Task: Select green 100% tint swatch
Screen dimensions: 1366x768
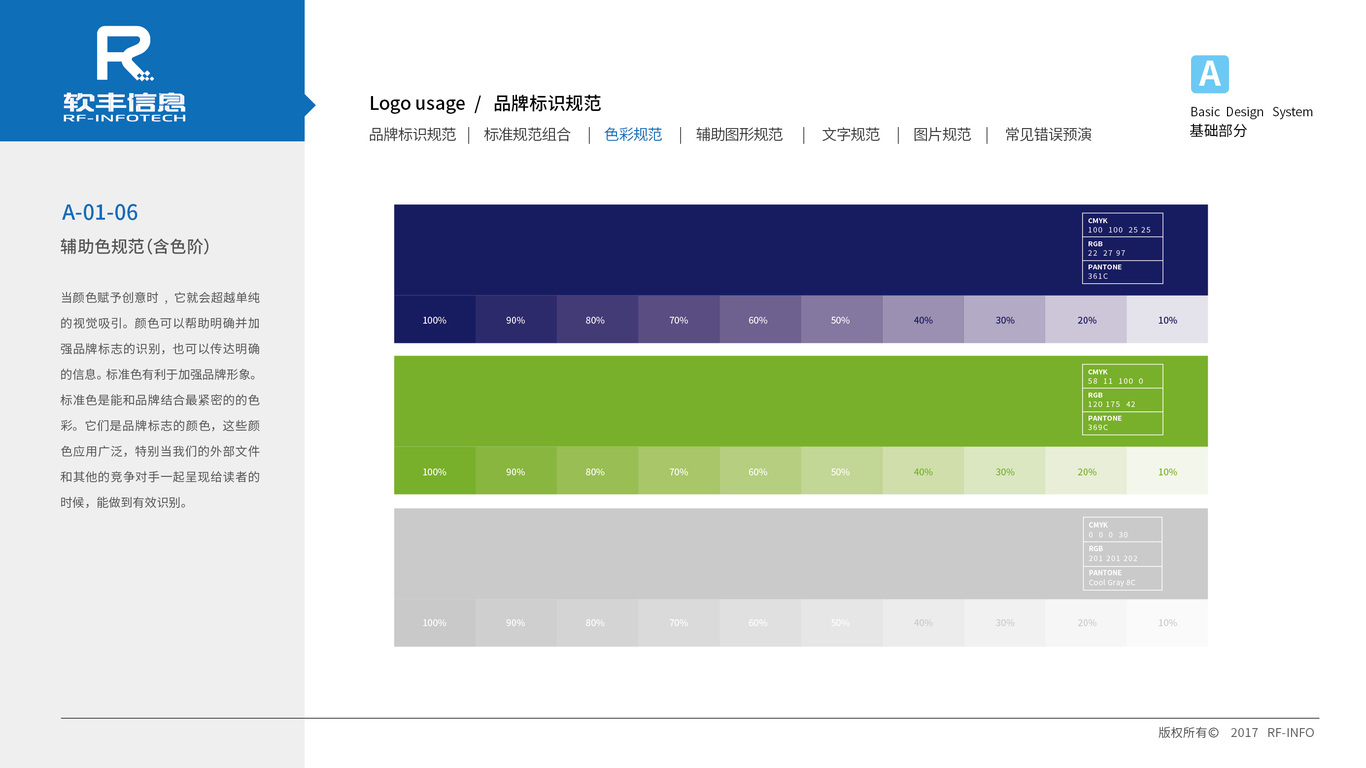Action: (x=434, y=471)
